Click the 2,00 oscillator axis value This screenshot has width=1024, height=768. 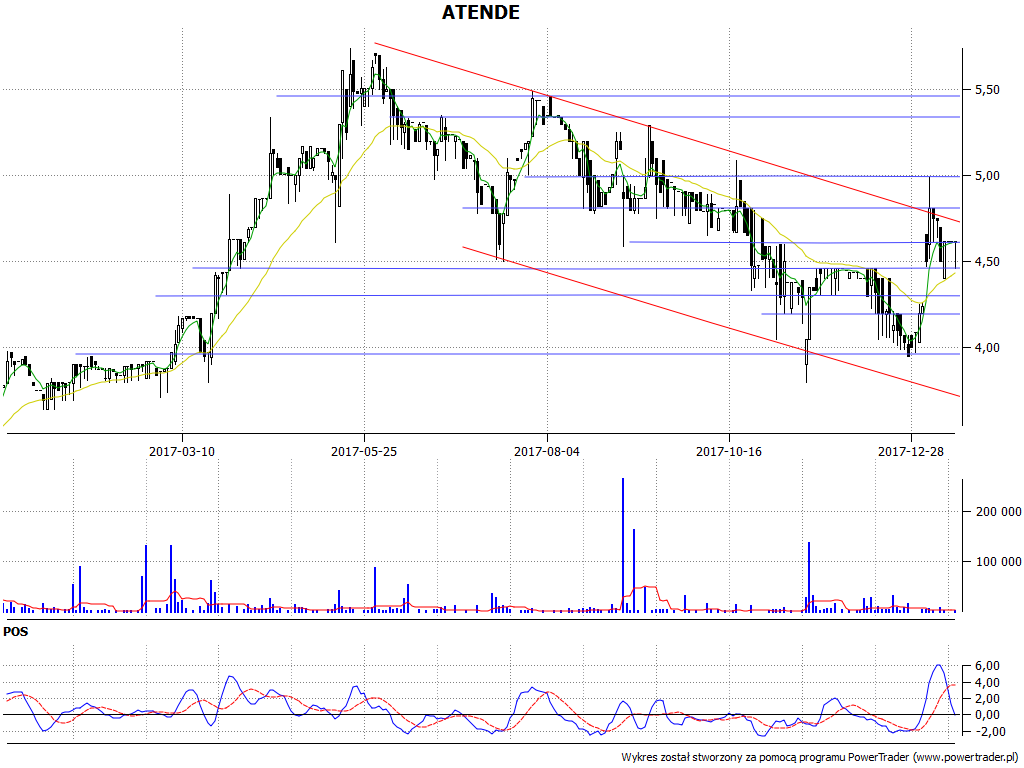(987, 699)
